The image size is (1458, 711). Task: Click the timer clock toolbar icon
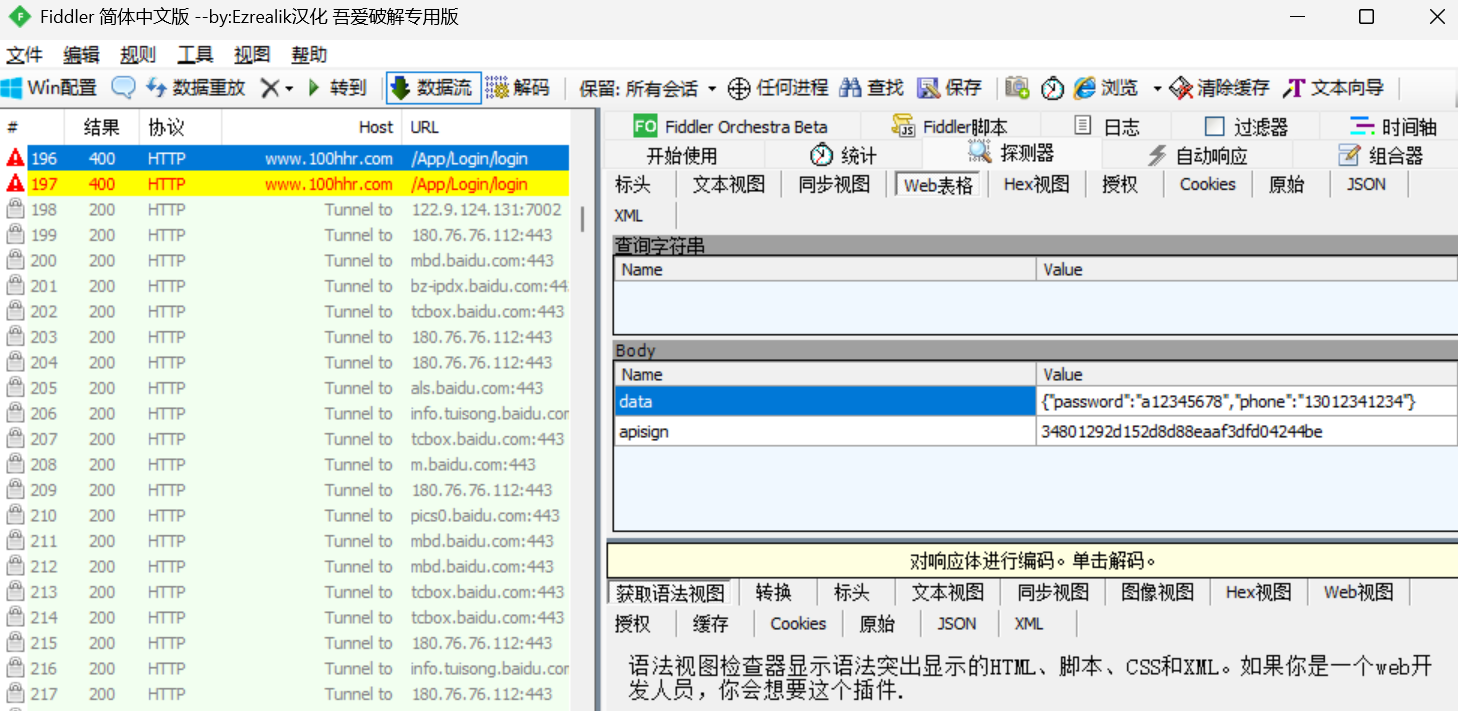pyautogui.click(x=1052, y=88)
